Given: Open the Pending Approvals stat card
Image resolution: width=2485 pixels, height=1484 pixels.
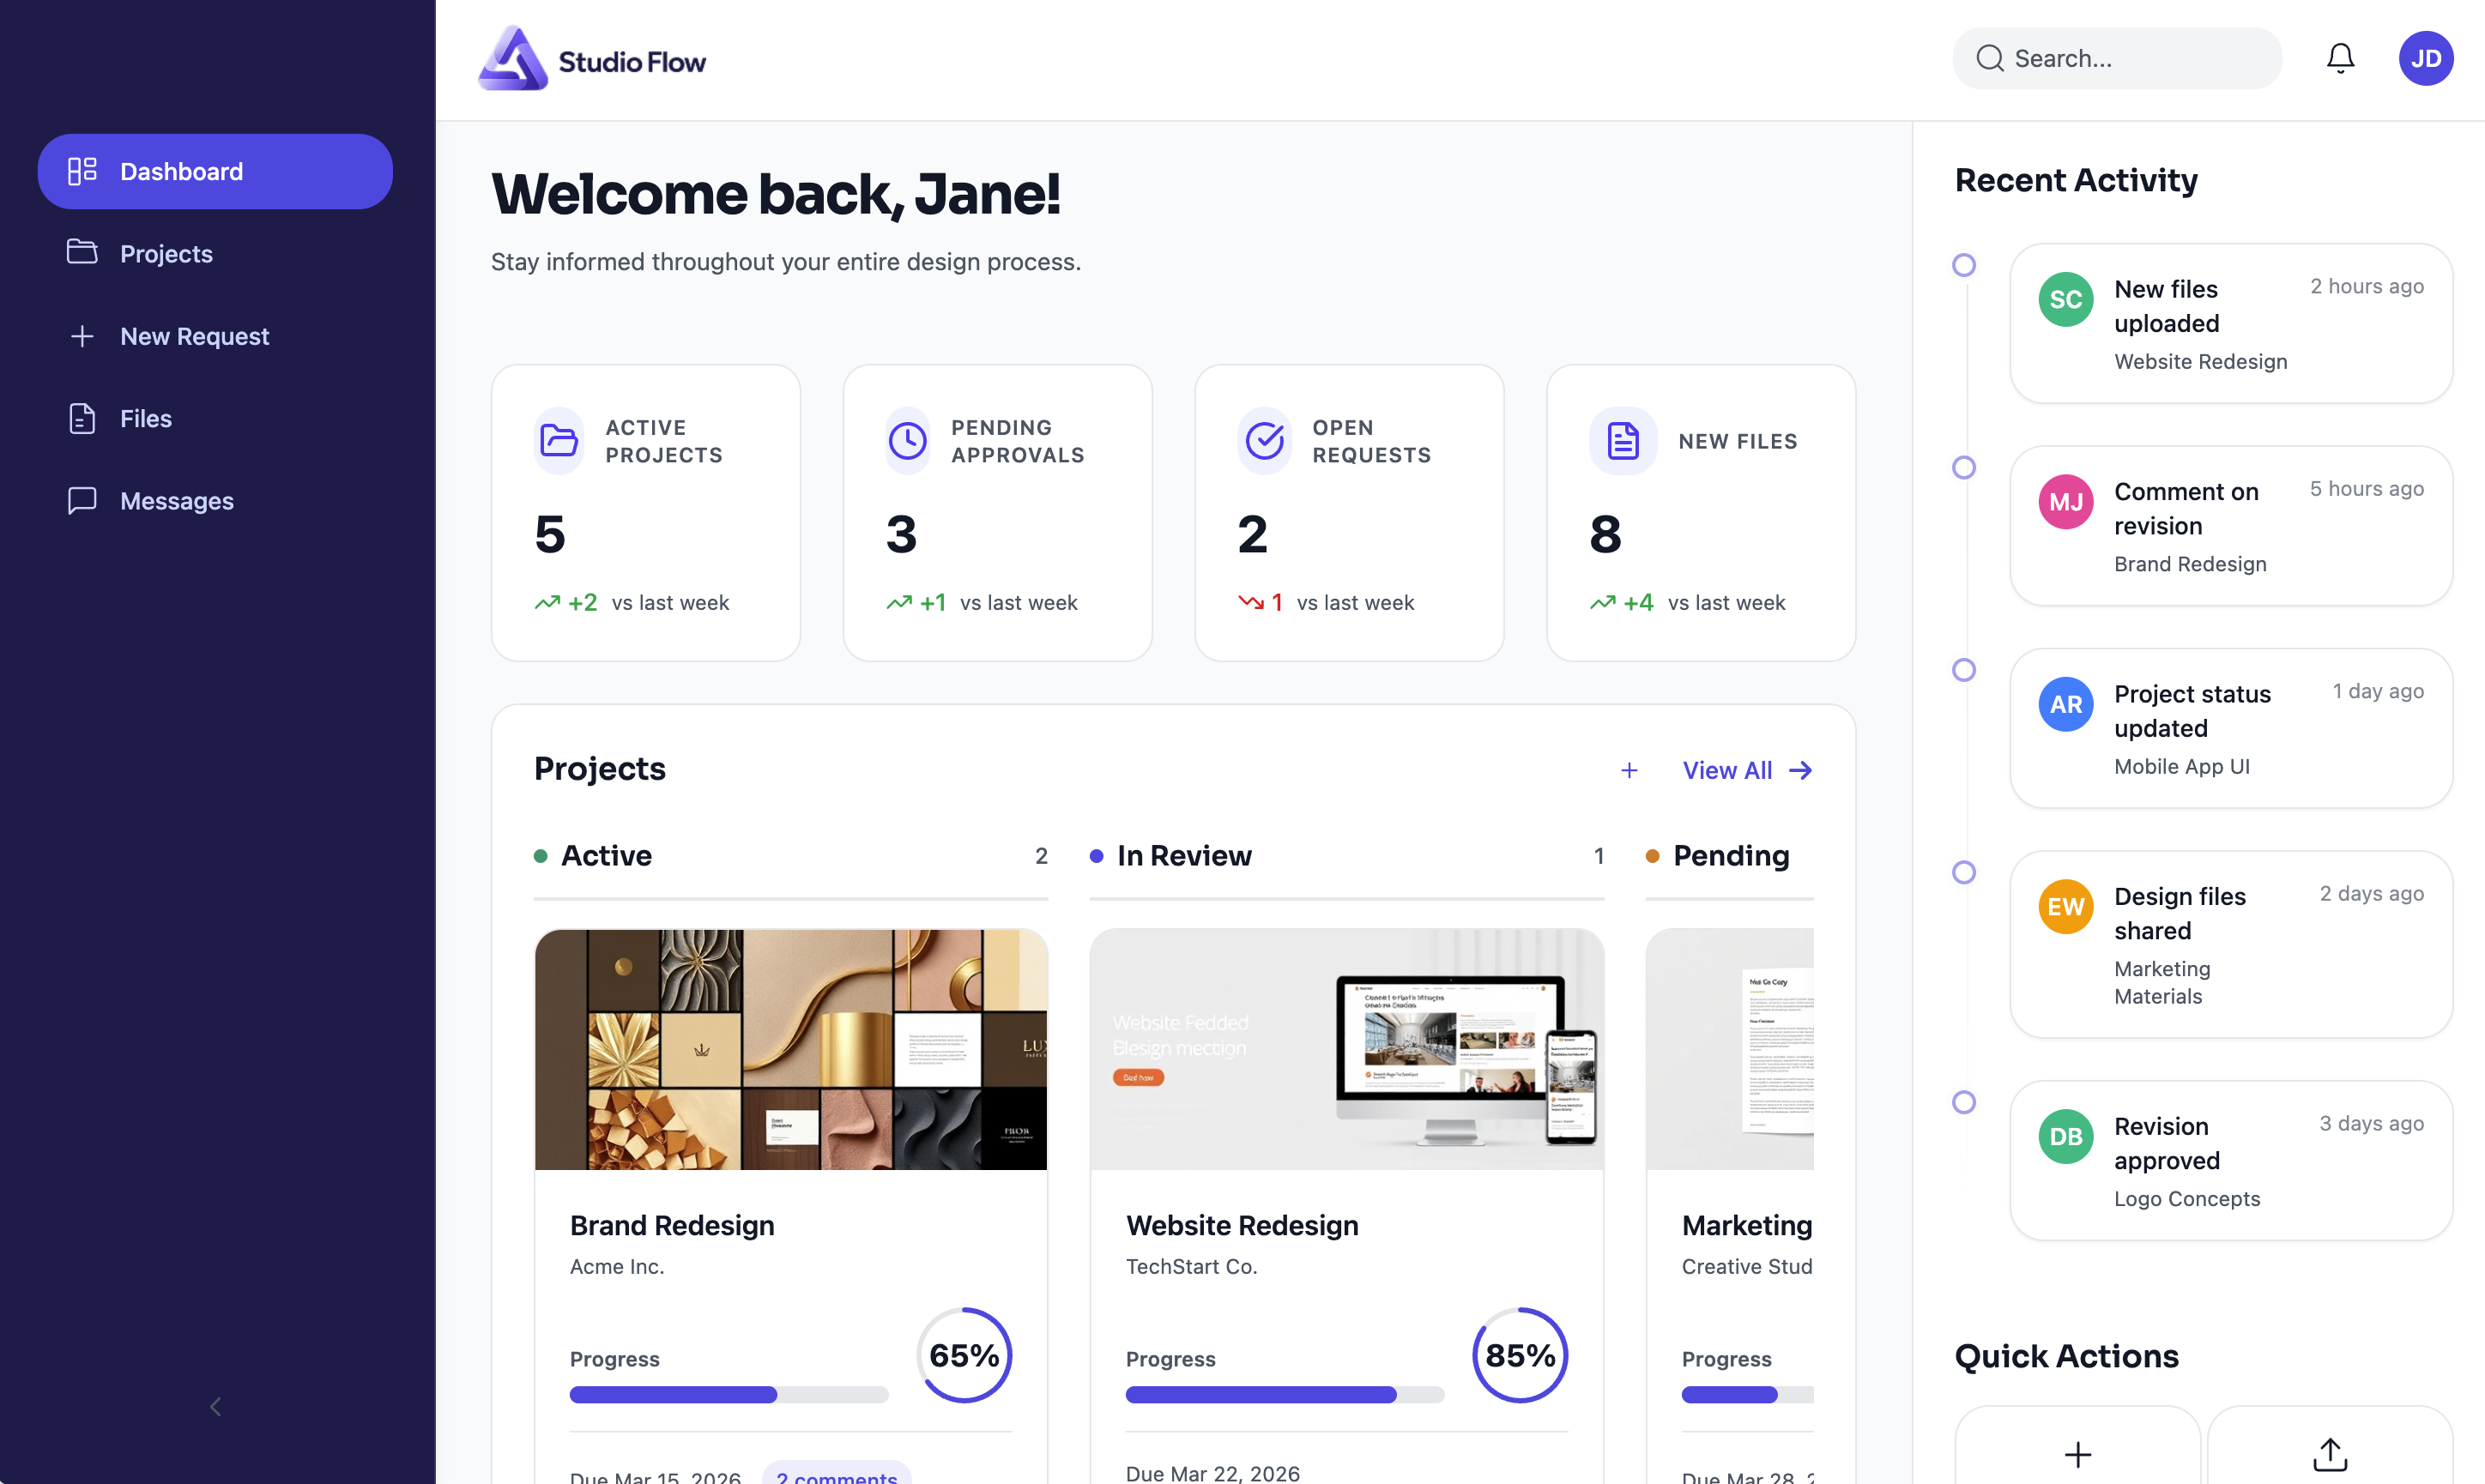Looking at the screenshot, I should coord(997,512).
